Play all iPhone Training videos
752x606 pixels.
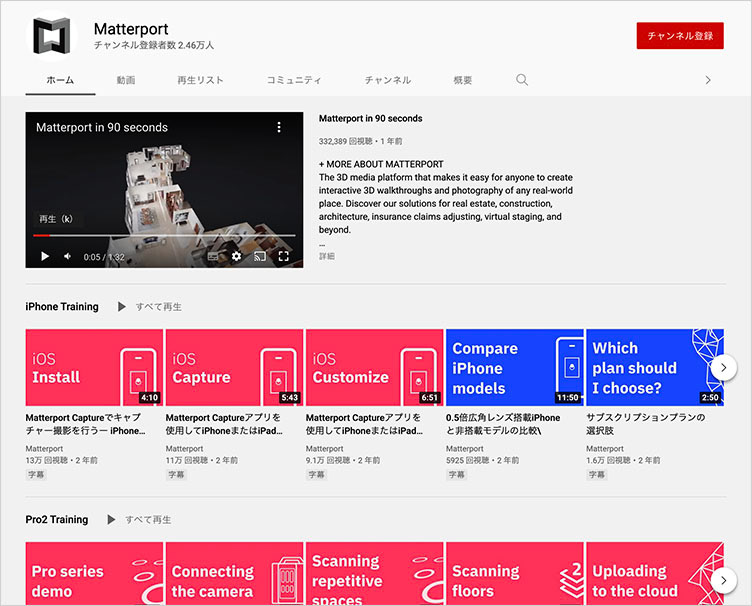coord(158,307)
